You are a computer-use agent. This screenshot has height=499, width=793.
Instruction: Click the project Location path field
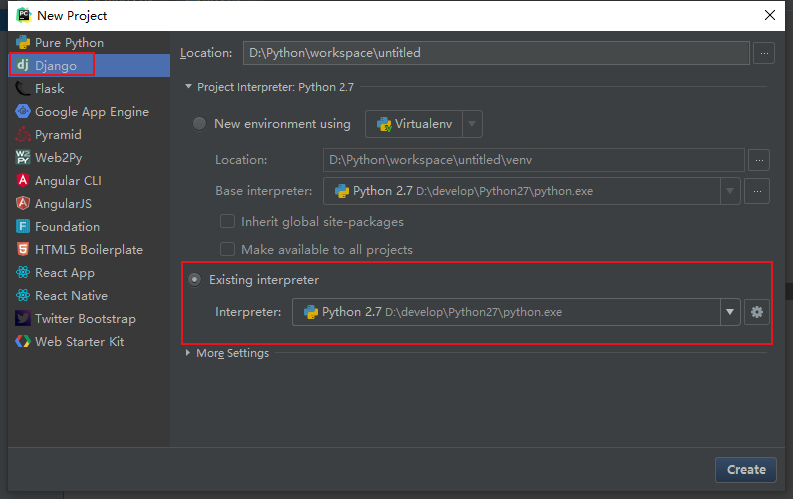[x=496, y=53]
